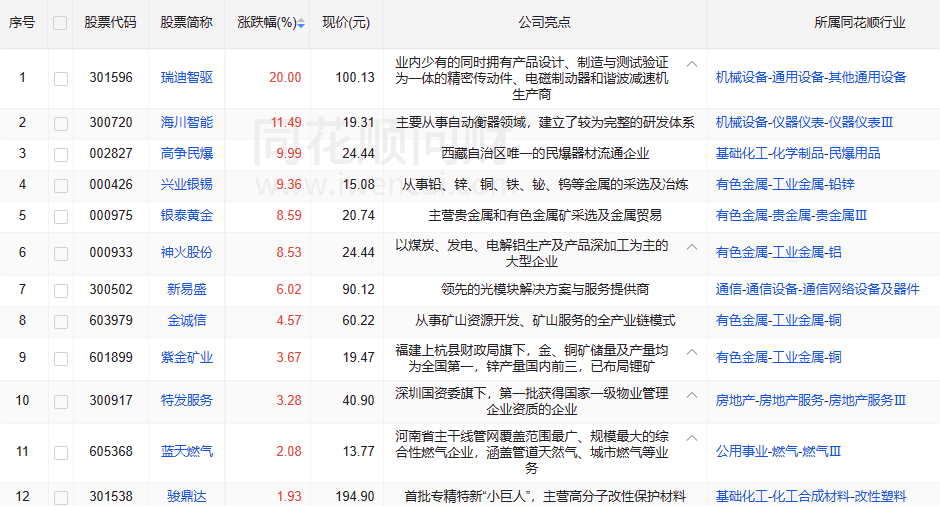
Task: Check the box for row 瑞迪智驱
Action: coord(61,79)
